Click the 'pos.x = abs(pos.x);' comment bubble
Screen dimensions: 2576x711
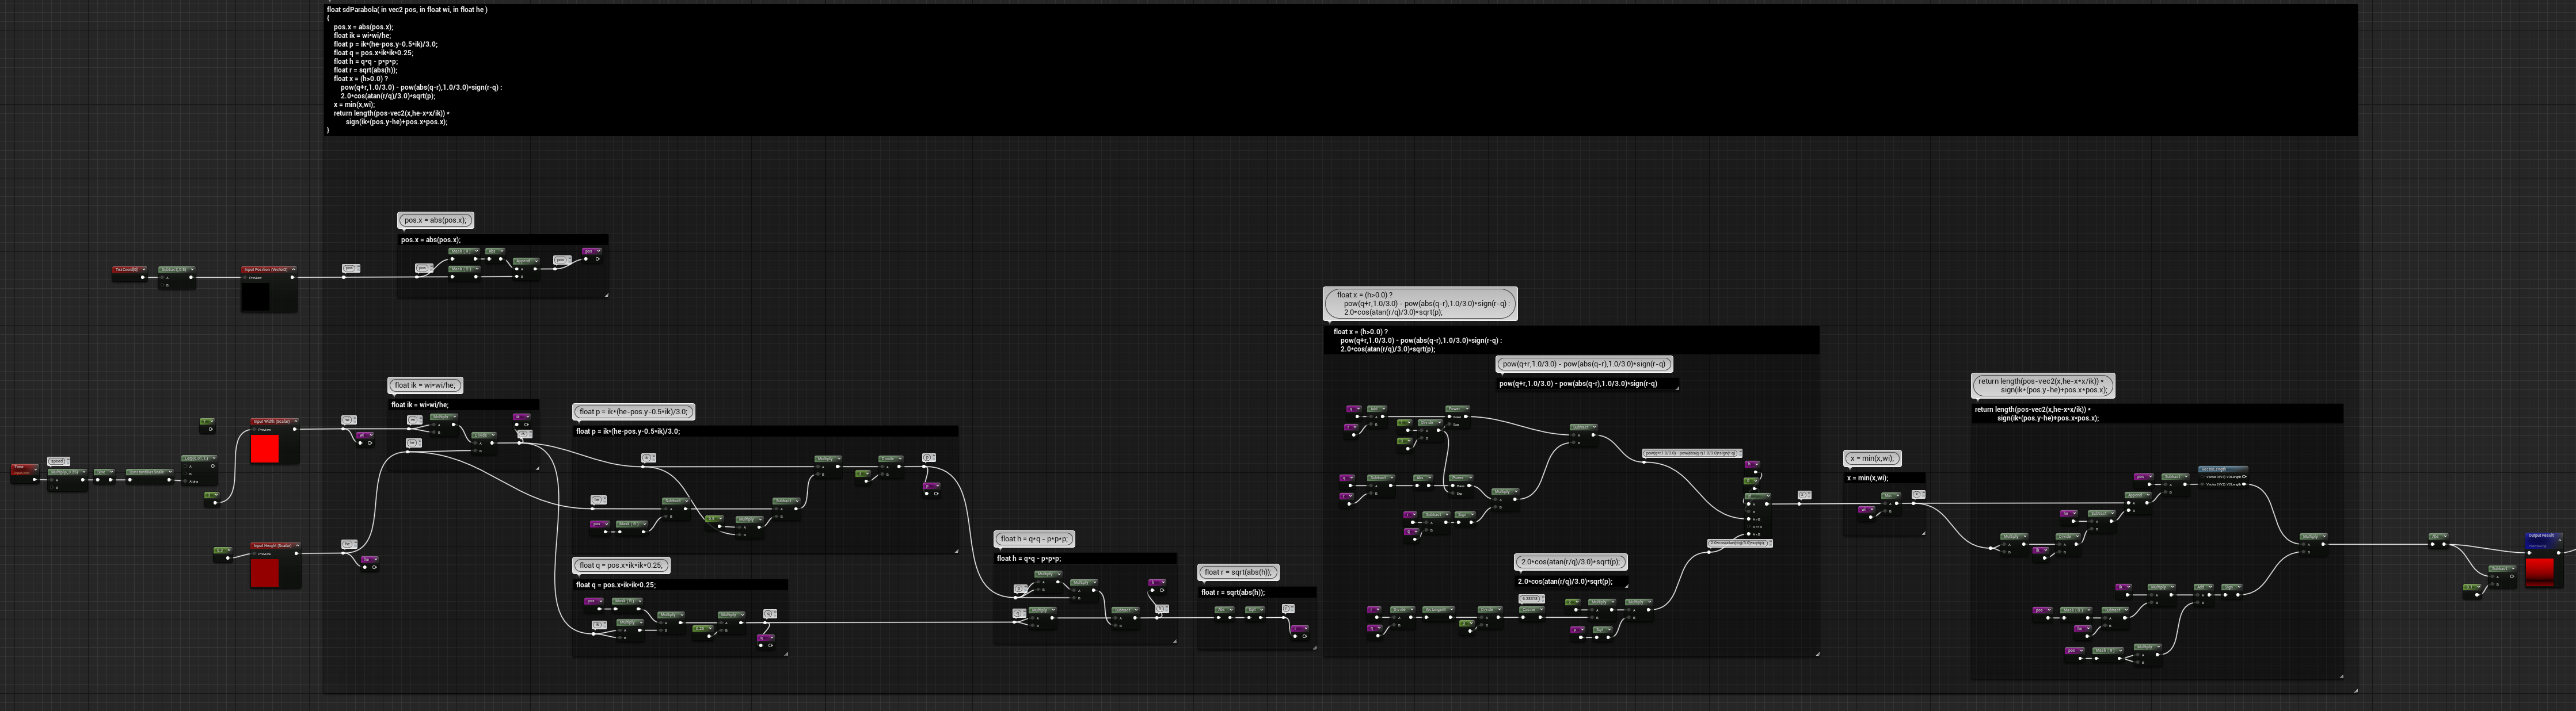436,220
